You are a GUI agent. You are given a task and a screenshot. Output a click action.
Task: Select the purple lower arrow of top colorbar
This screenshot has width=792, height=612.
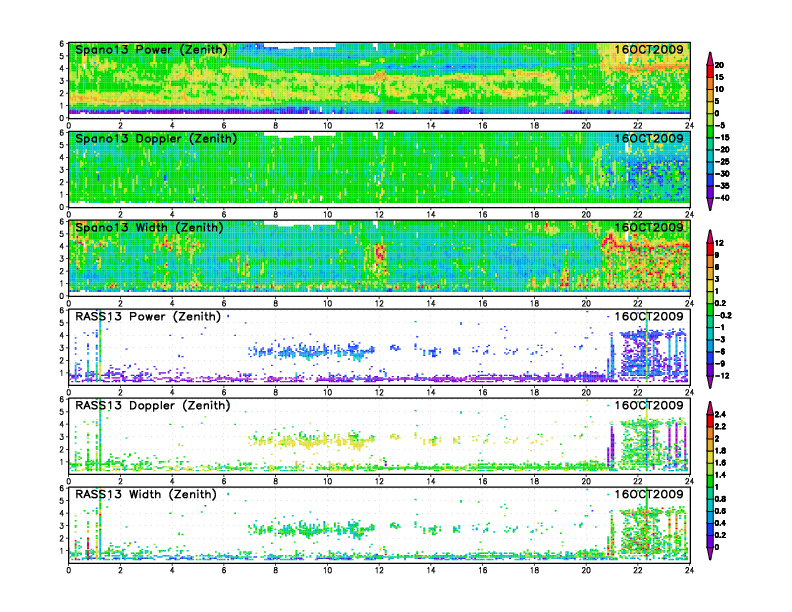710,205
